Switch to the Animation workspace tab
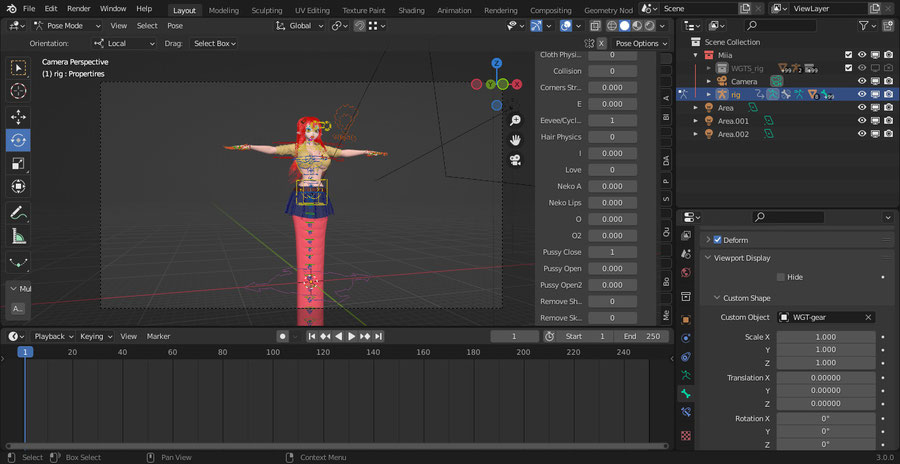 point(454,10)
